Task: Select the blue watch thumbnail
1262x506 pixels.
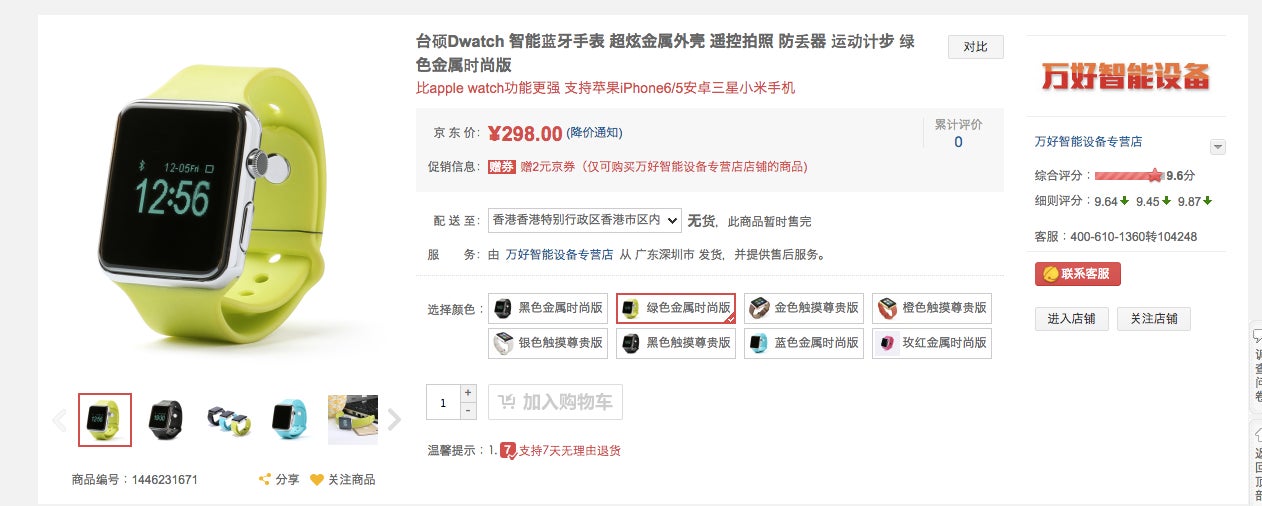Action: pos(290,420)
